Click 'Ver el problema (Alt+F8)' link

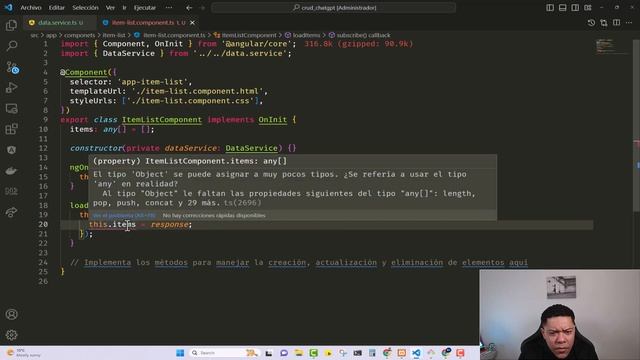tap(124, 215)
